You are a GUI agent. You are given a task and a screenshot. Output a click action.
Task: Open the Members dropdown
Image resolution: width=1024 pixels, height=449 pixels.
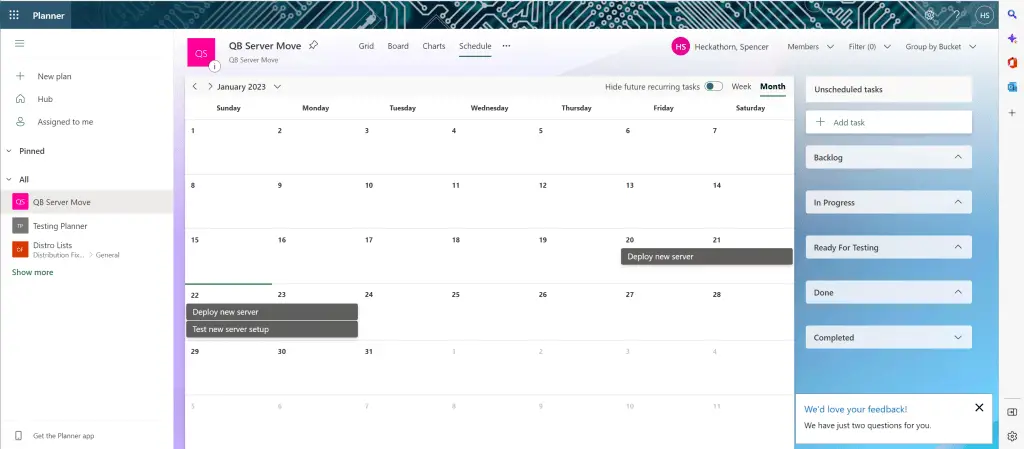point(810,46)
